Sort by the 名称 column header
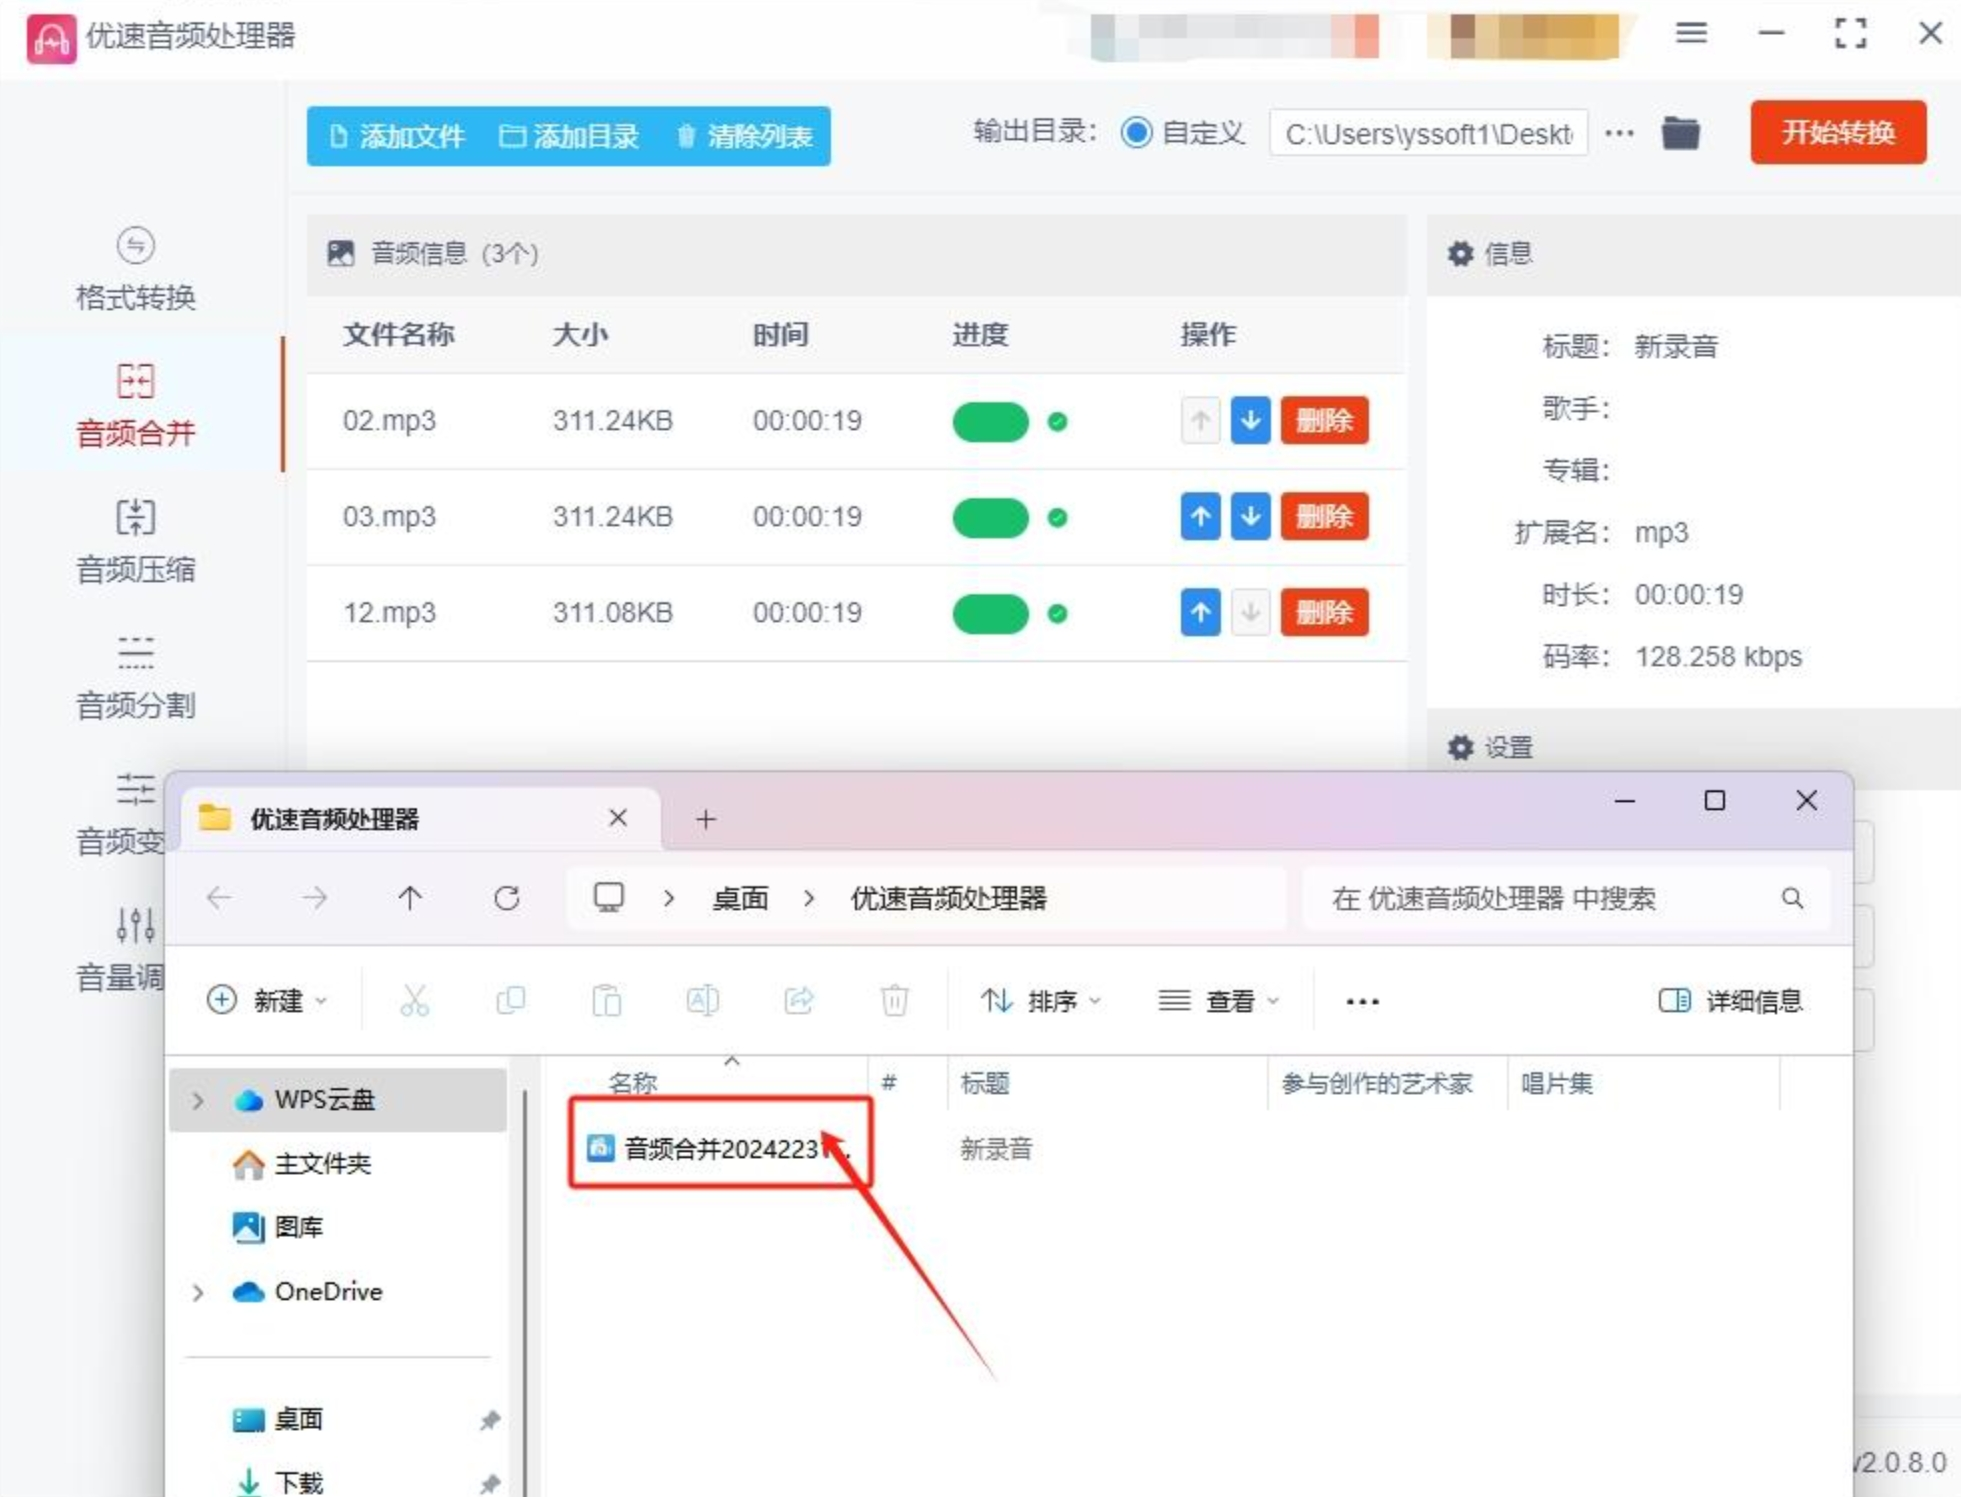Image resolution: width=1961 pixels, height=1497 pixels. pos(633,1083)
